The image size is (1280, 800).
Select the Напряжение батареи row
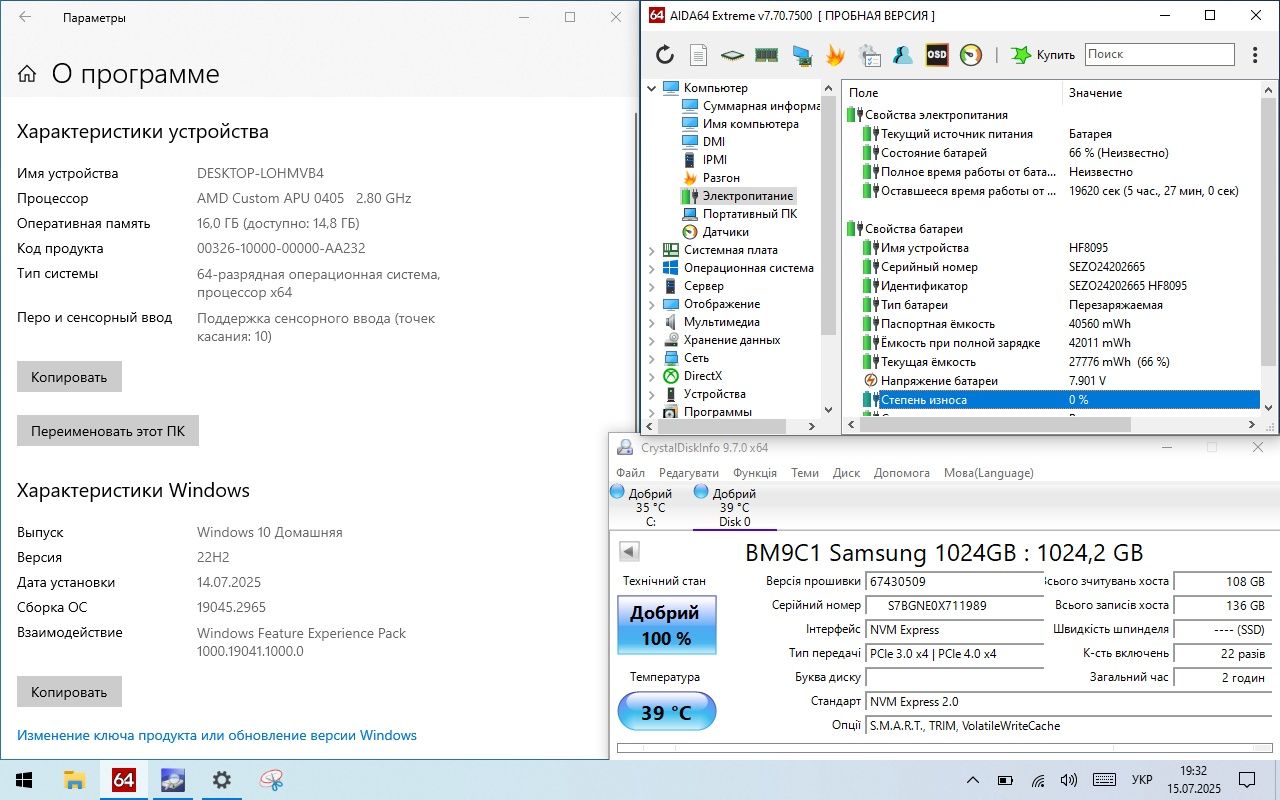[x=1061, y=381]
